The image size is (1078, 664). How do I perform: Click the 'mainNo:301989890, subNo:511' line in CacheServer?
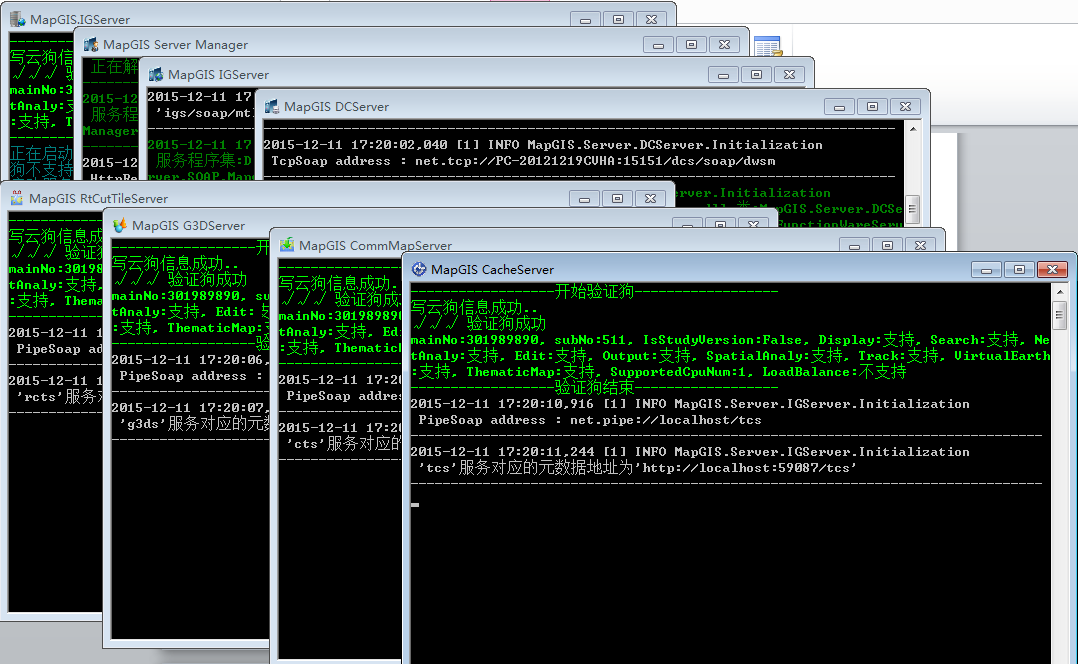[730, 340]
